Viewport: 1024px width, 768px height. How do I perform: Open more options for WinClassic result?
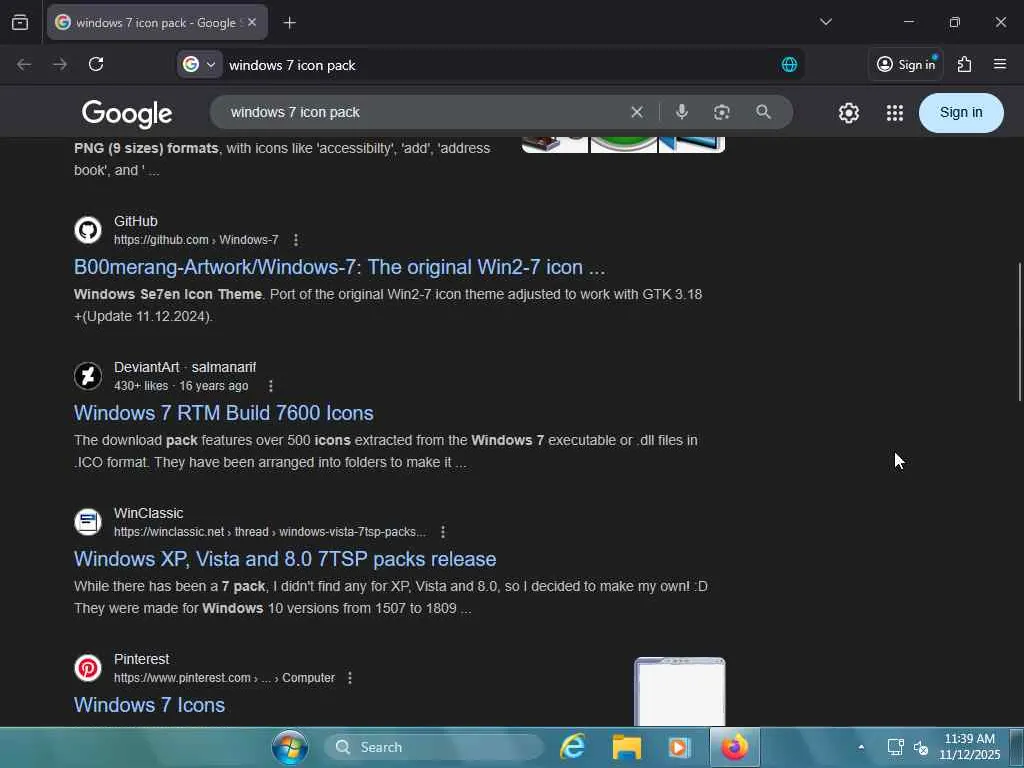pyautogui.click(x=443, y=532)
